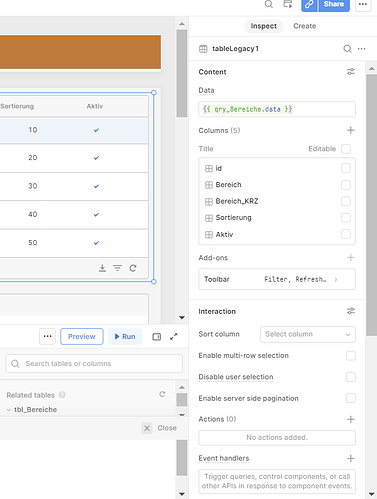Viewport: 377px width, 499px height.
Task: Focus the Search tables or columns field
Action: click(x=94, y=364)
